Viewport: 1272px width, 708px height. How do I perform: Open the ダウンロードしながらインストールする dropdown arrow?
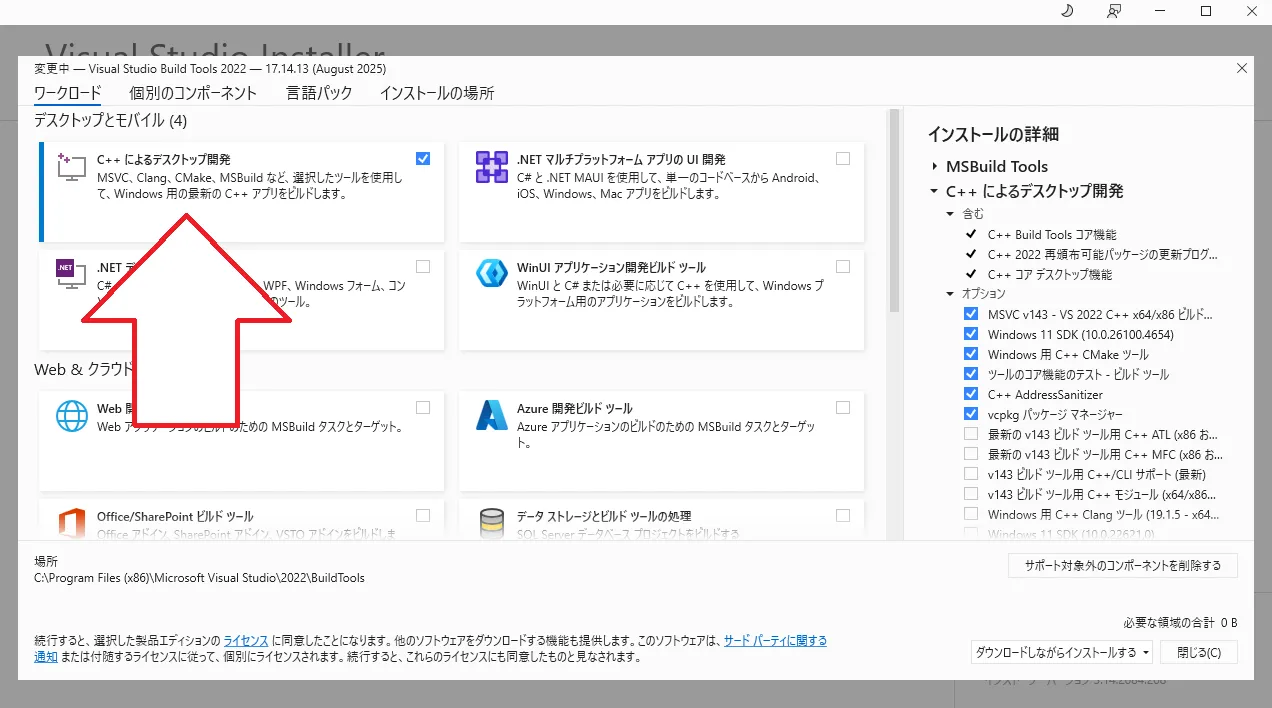pyautogui.click(x=1144, y=653)
